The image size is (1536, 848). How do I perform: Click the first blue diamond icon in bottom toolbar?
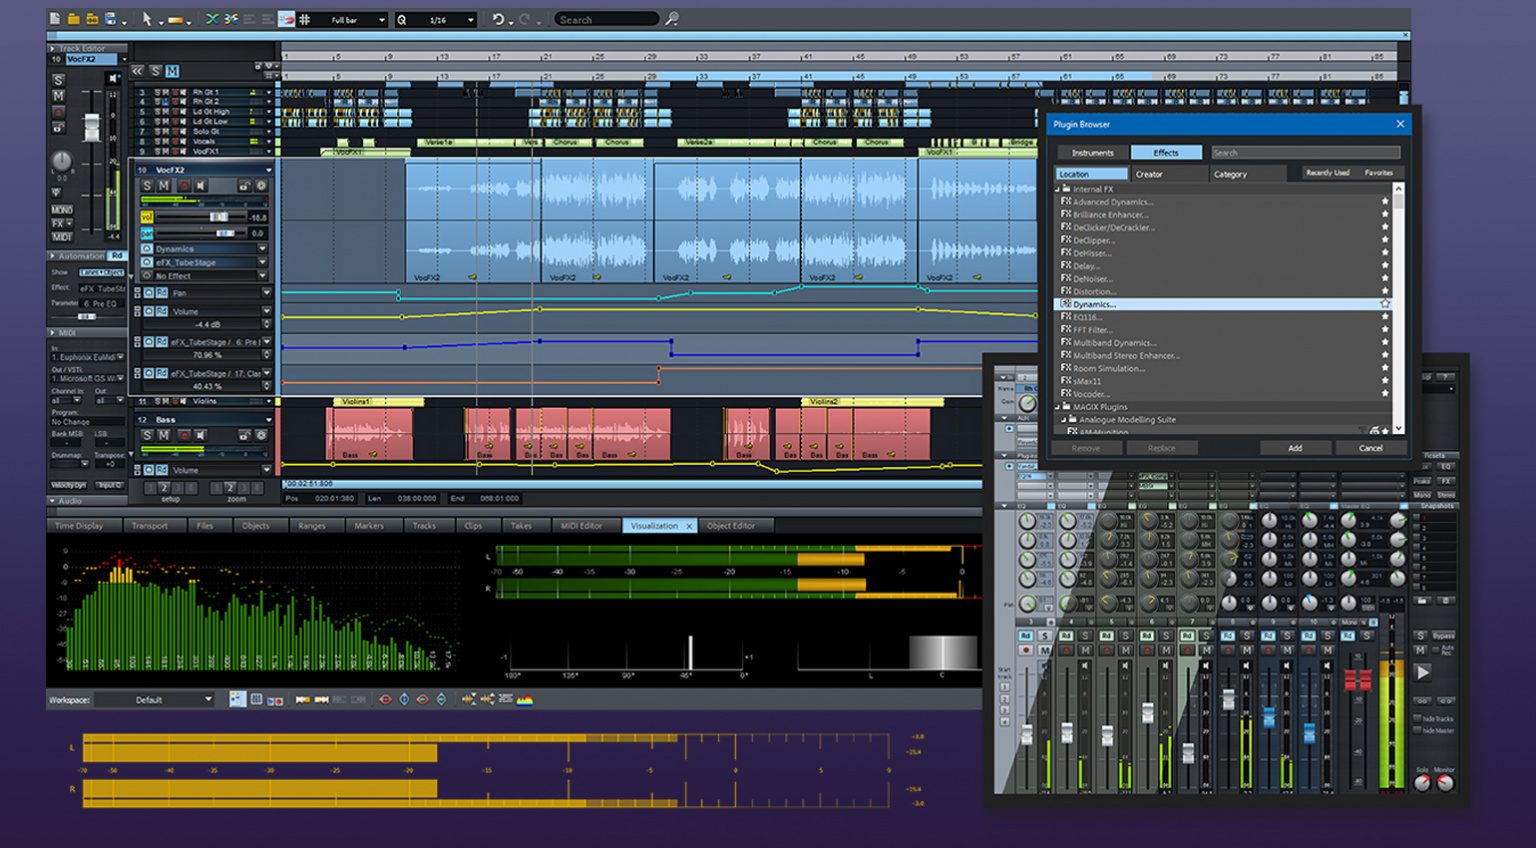(404, 700)
